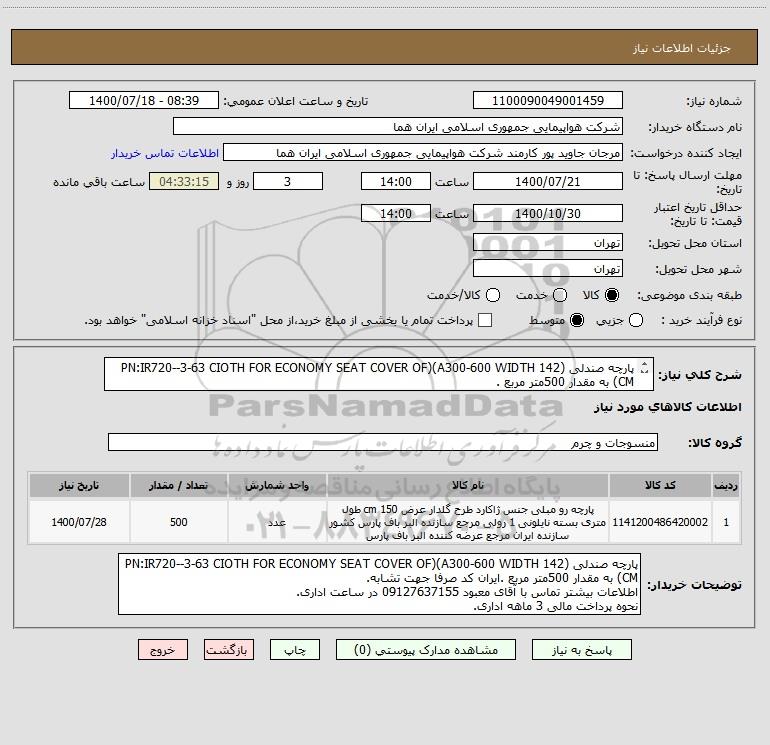Click the 'چاپ' print button

tap(295, 650)
